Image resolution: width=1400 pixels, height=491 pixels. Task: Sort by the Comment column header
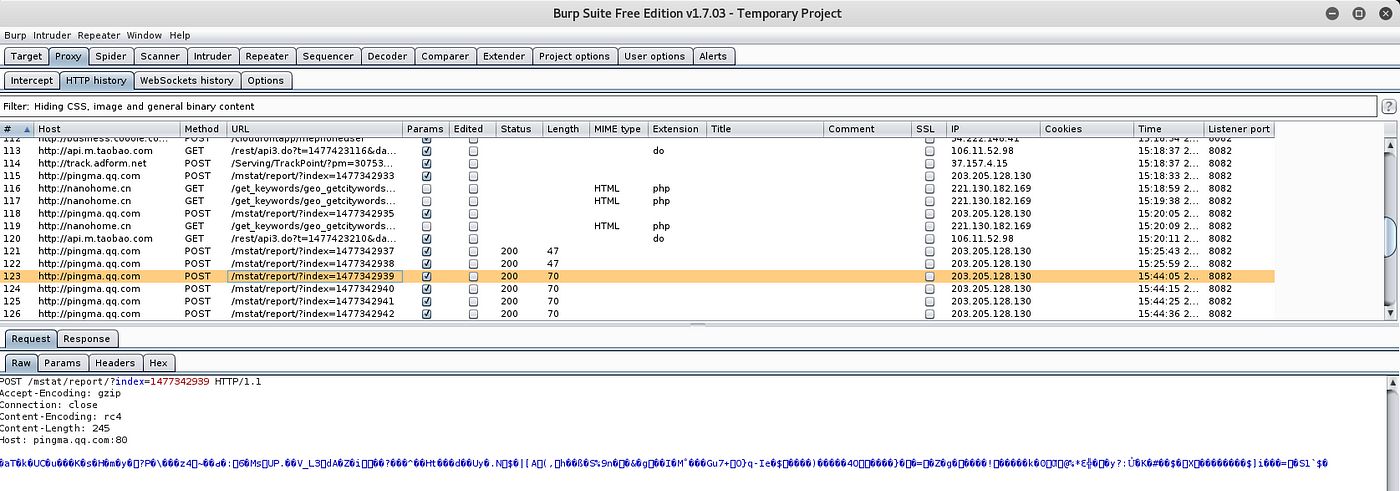868,129
